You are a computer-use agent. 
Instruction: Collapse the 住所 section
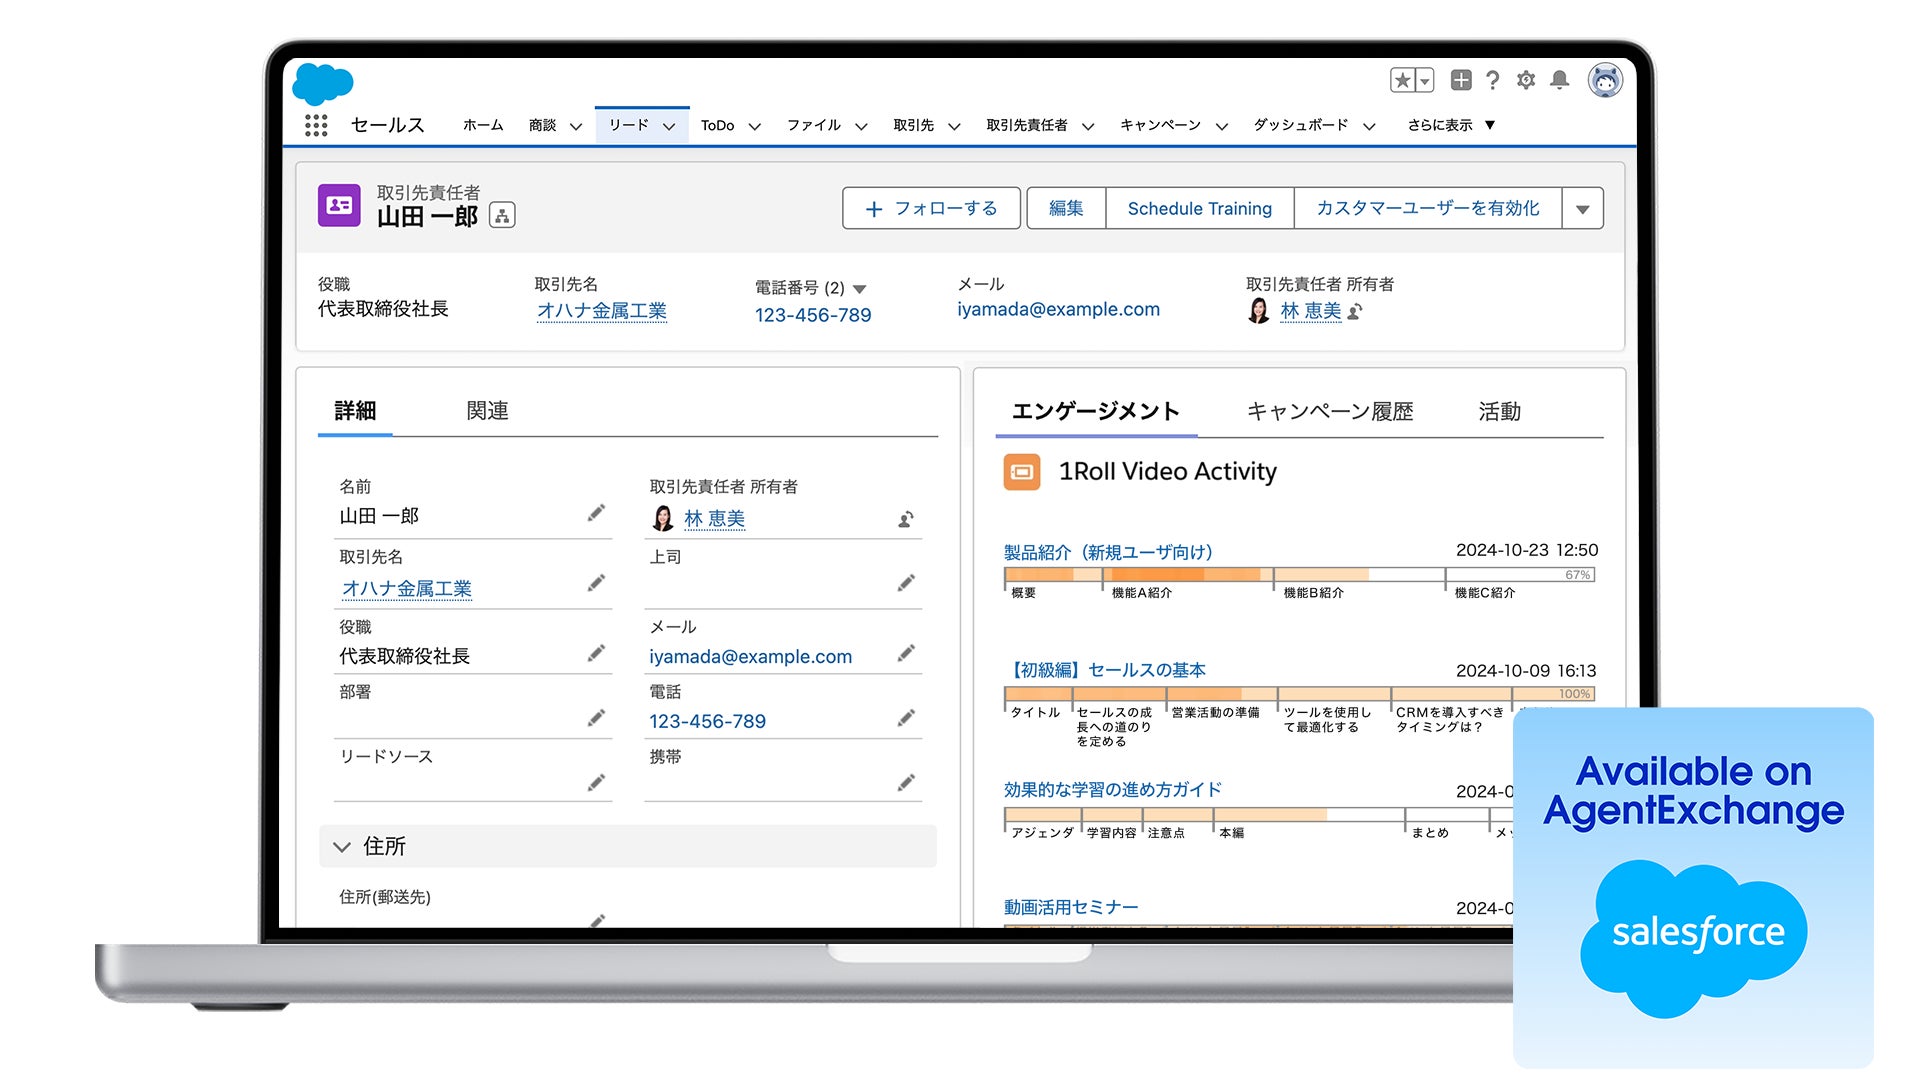pyautogui.click(x=342, y=847)
